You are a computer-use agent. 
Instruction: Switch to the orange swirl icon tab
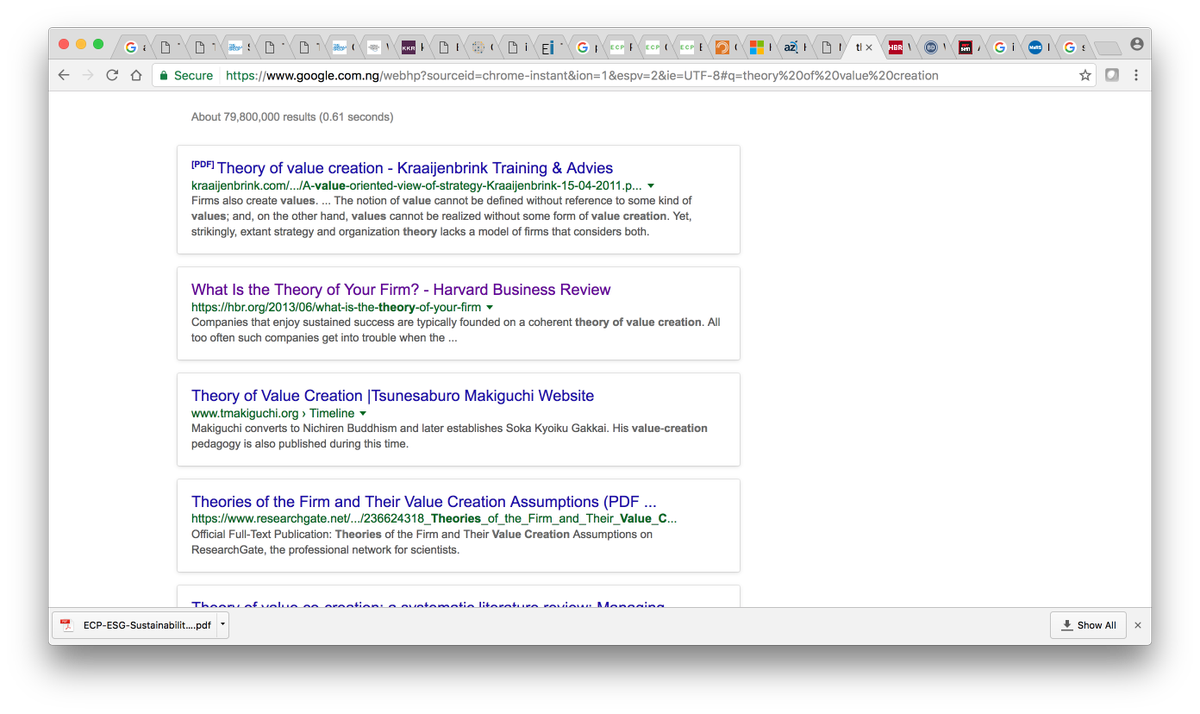(x=722, y=47)
